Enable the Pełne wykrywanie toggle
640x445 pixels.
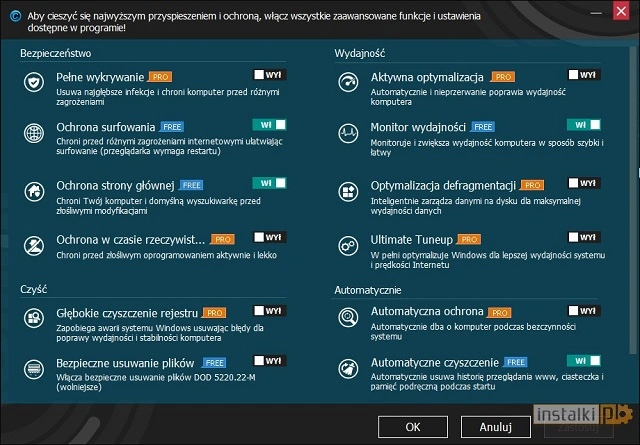tap(268, 74)
